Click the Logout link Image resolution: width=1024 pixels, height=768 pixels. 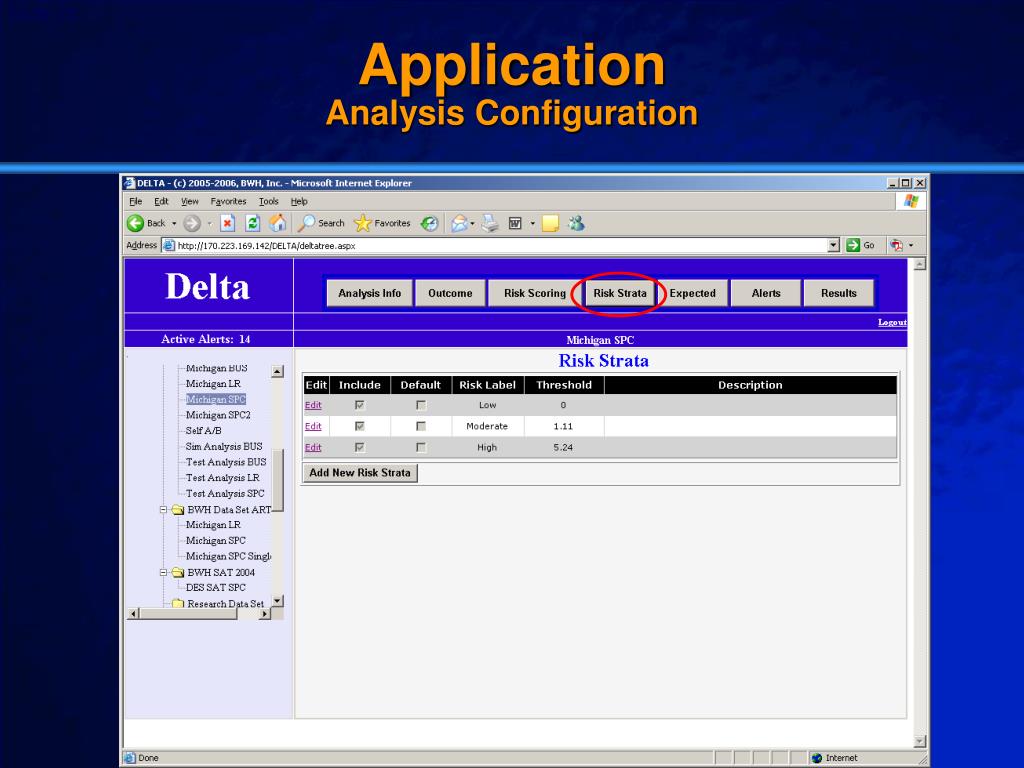point(892,322)
